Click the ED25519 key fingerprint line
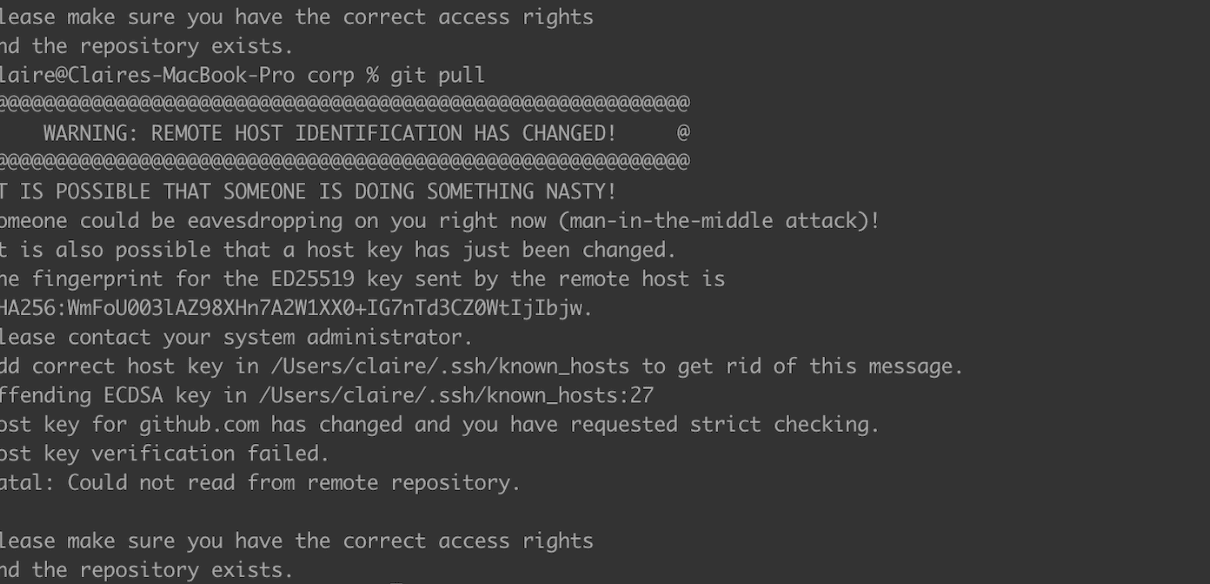Viewport: 1210px width, 584px height. coord(362,279)
